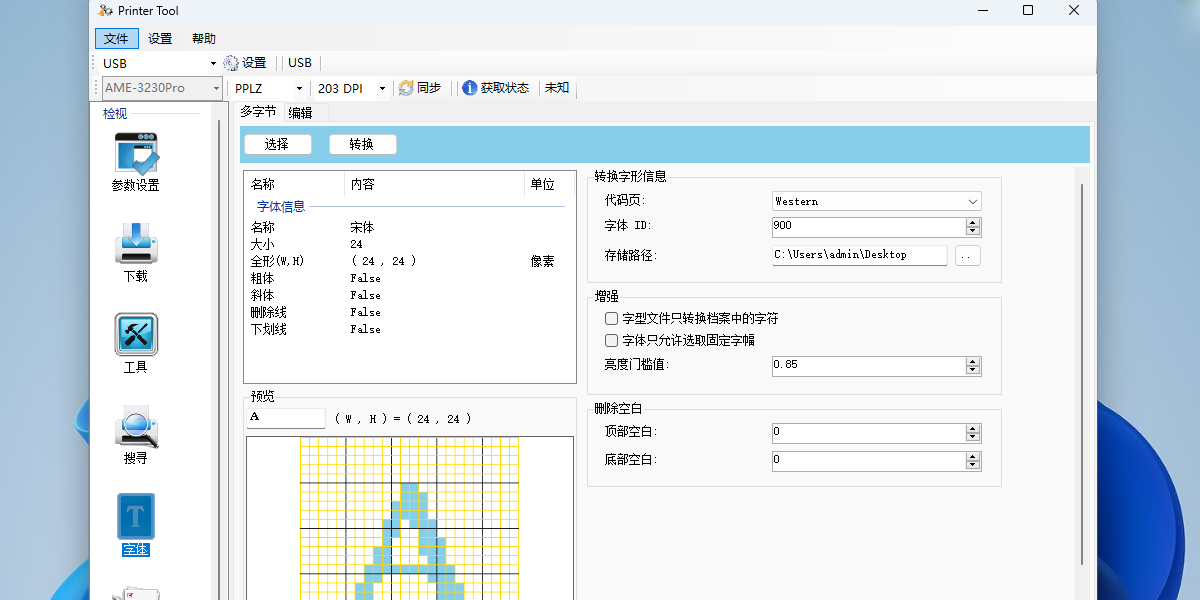
Task: Select the 全形(W,H) row
Action: (410, 262)
